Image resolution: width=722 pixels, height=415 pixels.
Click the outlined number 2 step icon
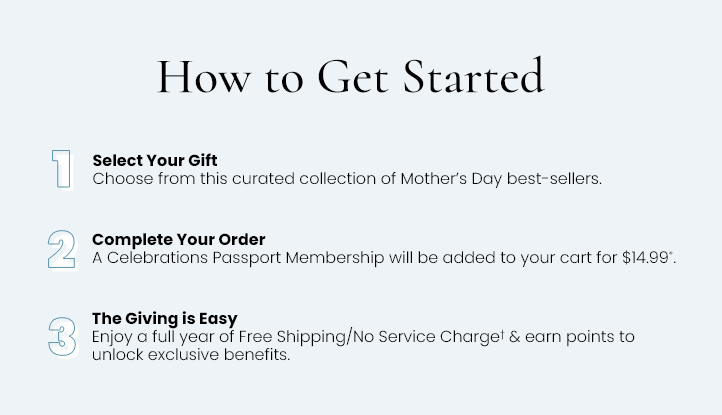click(x=62, y=250)
